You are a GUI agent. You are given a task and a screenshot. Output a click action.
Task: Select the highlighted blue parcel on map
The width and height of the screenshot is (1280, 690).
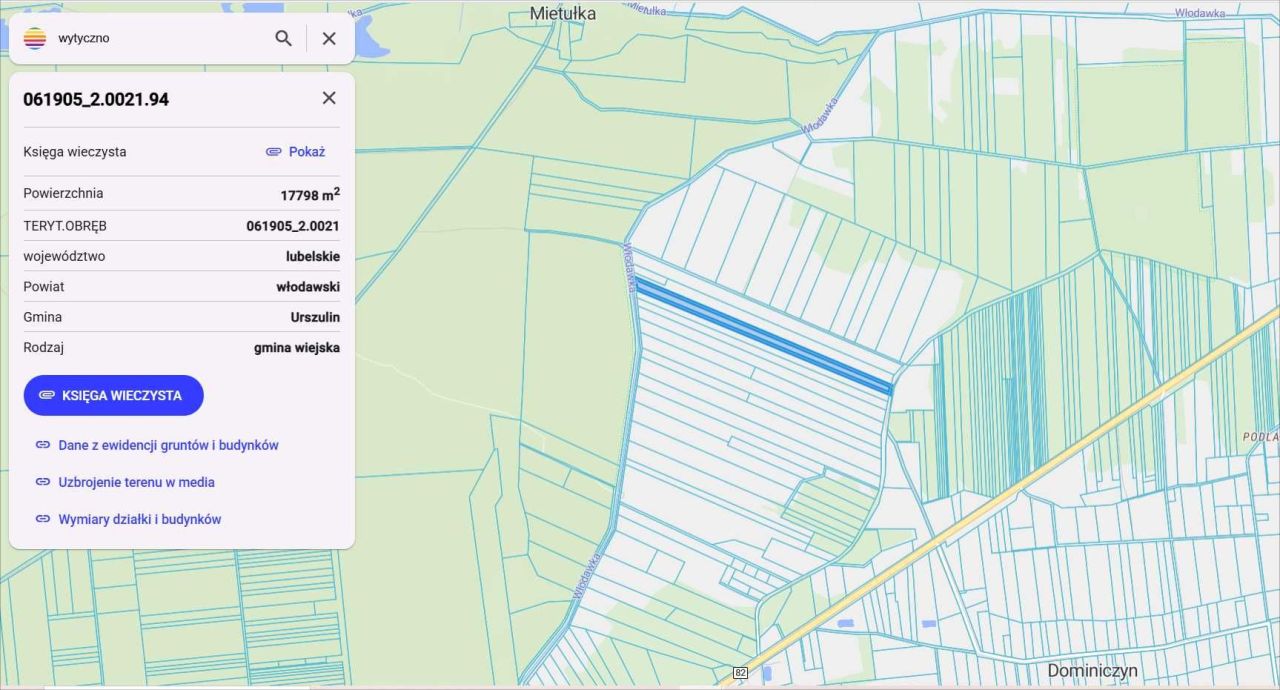(x=764, y=337)
